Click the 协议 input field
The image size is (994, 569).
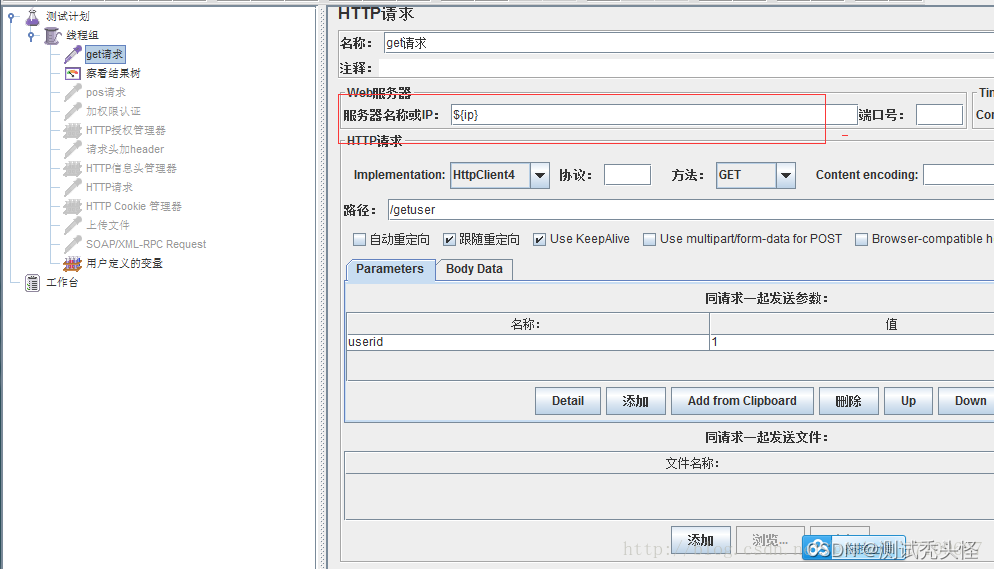tap(628, 175)
